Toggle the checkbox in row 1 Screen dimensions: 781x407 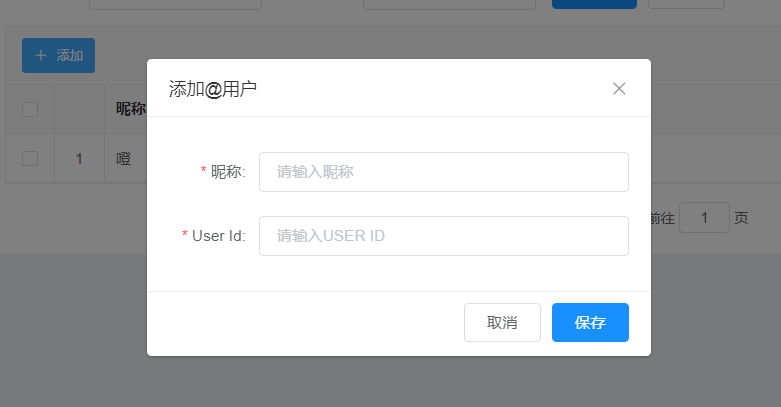tap(30, 158)
